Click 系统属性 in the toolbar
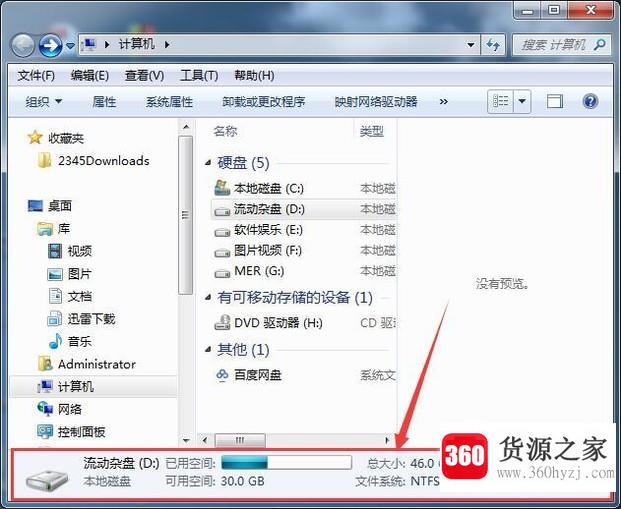Viewport: 621px width, 509px height. (169, 102)
